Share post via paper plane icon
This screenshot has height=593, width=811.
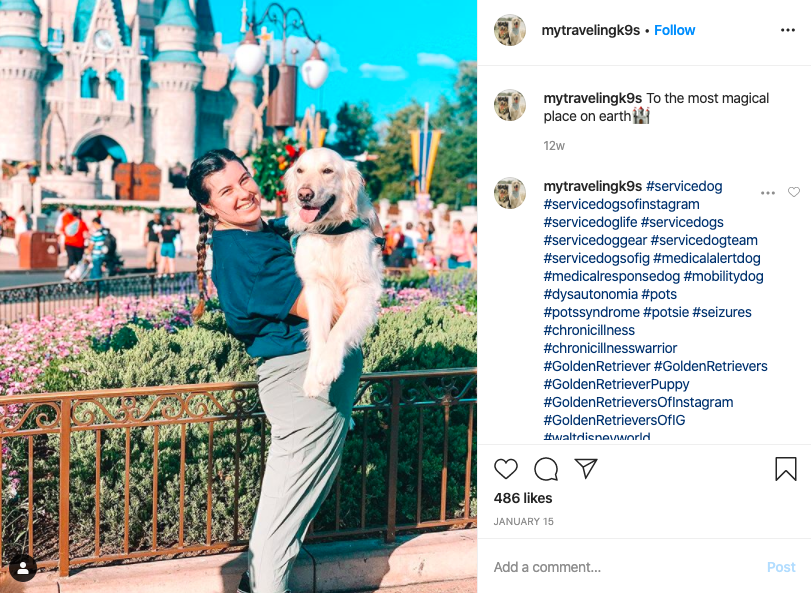(586, 468)
